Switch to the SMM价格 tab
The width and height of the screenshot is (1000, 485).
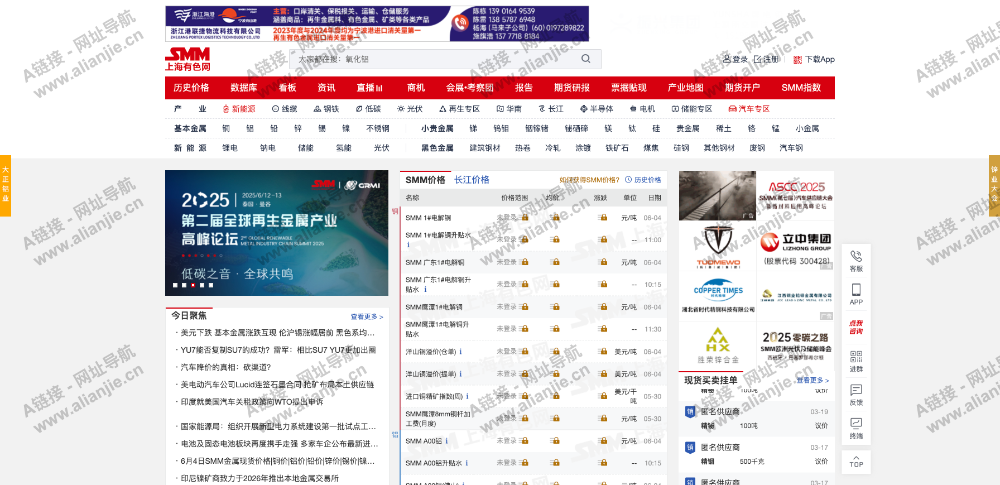click(425, 180)
